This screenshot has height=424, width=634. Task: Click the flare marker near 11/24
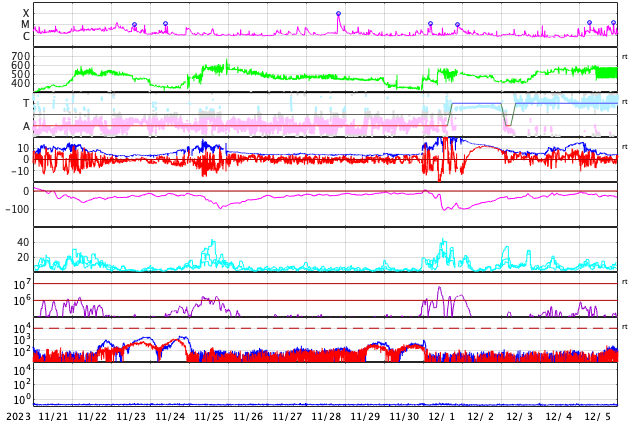point(166,24)
